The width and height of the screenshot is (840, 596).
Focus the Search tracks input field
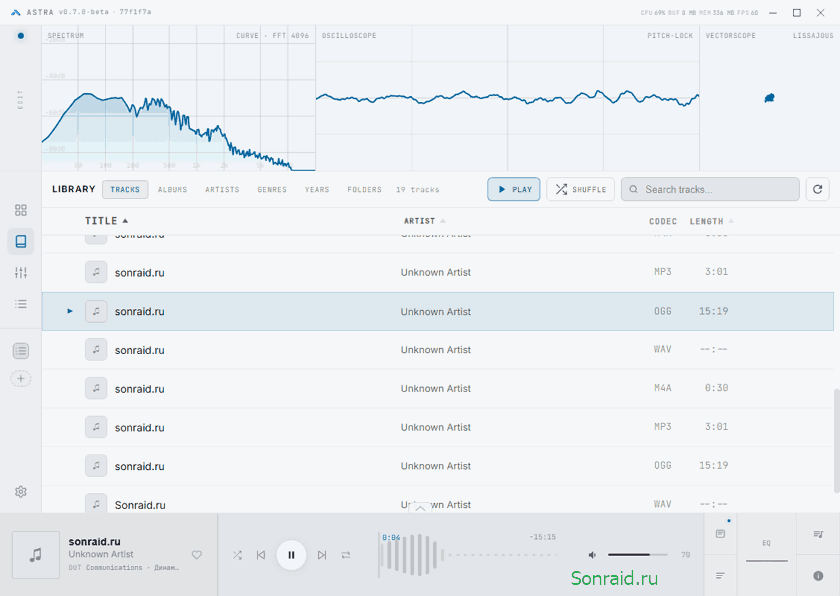(x=710, y=189)
